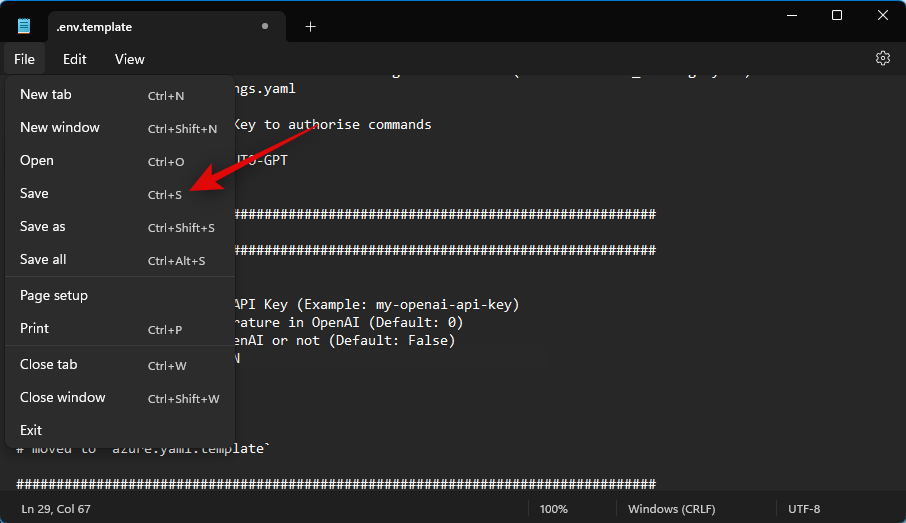This screenshot has height=523, width=906.
Task: Choose Close window menu entry
Action: click(120, 398)
